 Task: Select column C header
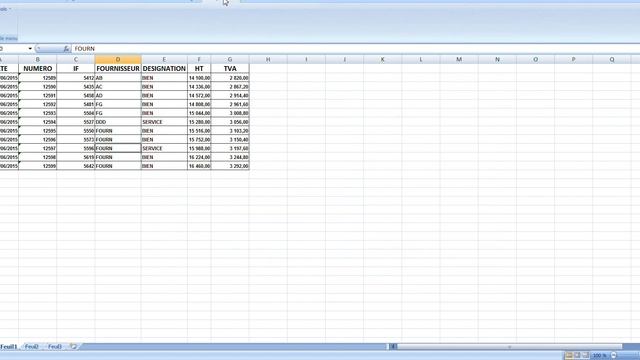tap(76, 60)
